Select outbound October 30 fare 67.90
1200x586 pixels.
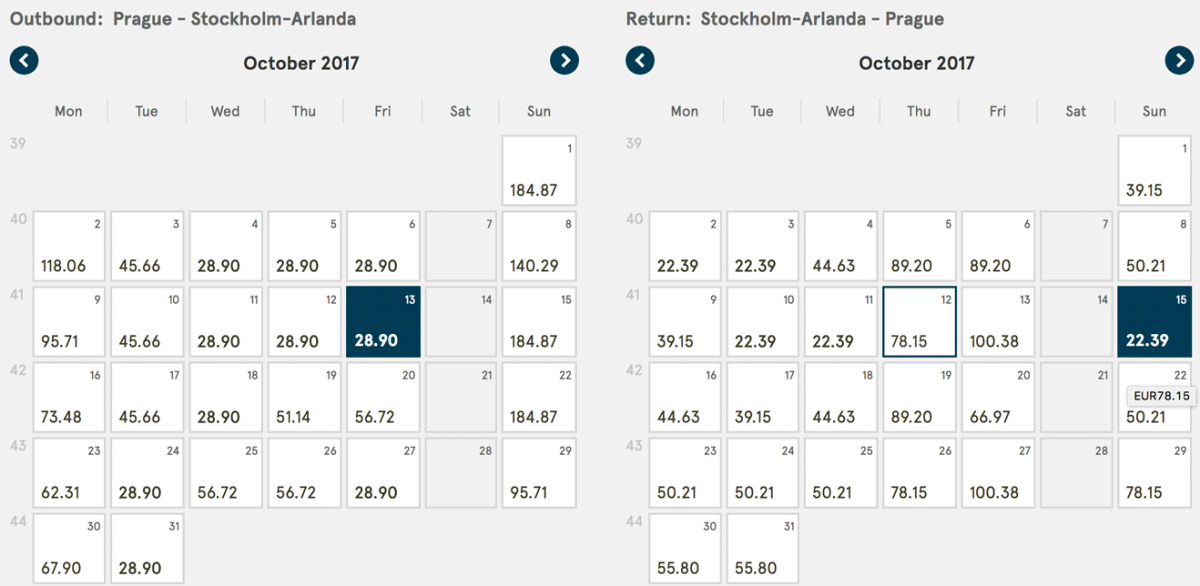pos(69,548)
